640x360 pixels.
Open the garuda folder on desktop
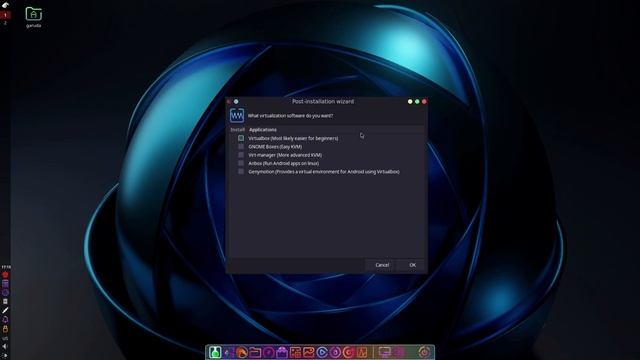tap(33, 17)
